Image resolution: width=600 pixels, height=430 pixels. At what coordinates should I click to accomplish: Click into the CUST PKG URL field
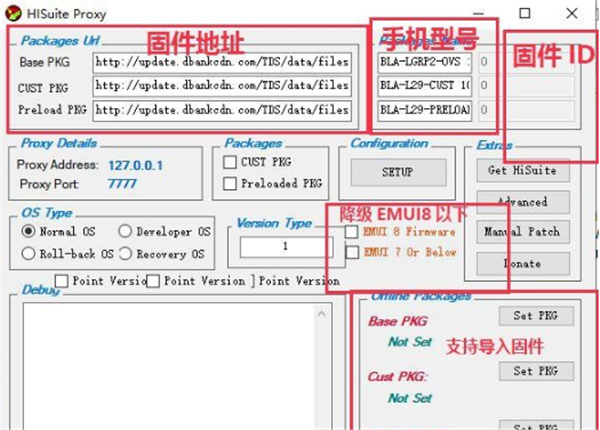(x=223, y=88)
